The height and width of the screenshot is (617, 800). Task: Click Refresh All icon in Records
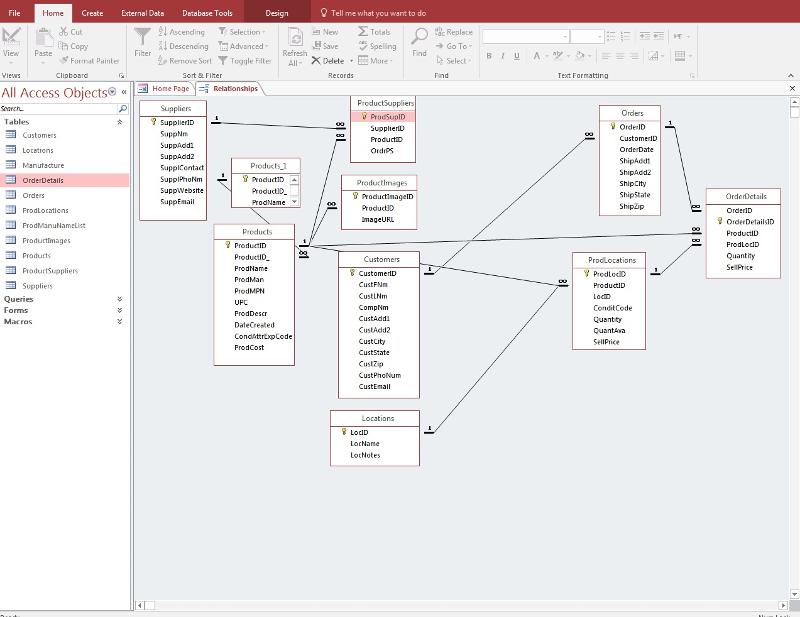click(295, 38)
